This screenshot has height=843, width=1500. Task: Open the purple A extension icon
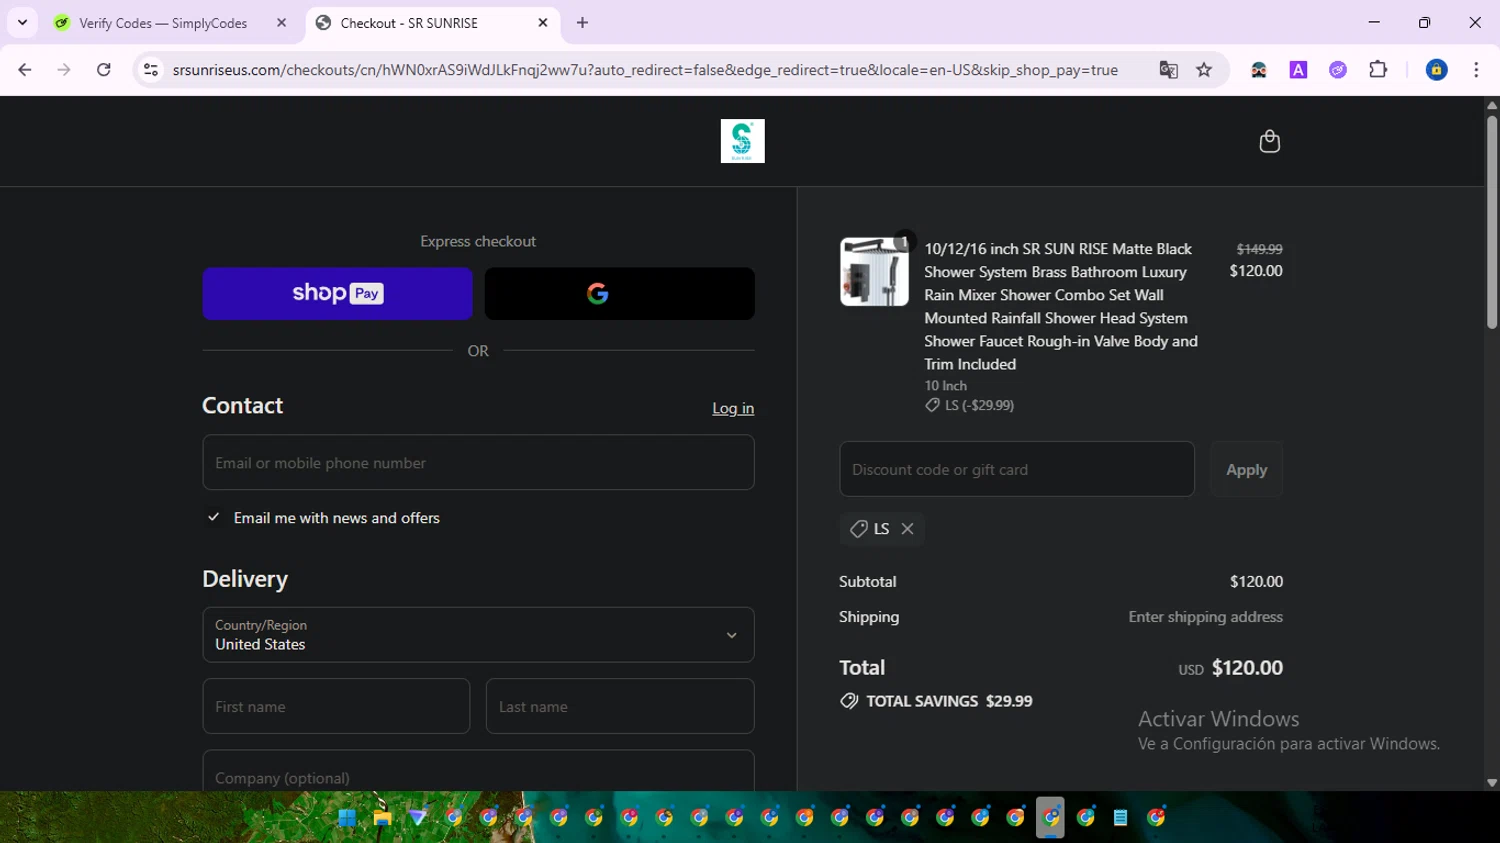(x=1298, y=70)
